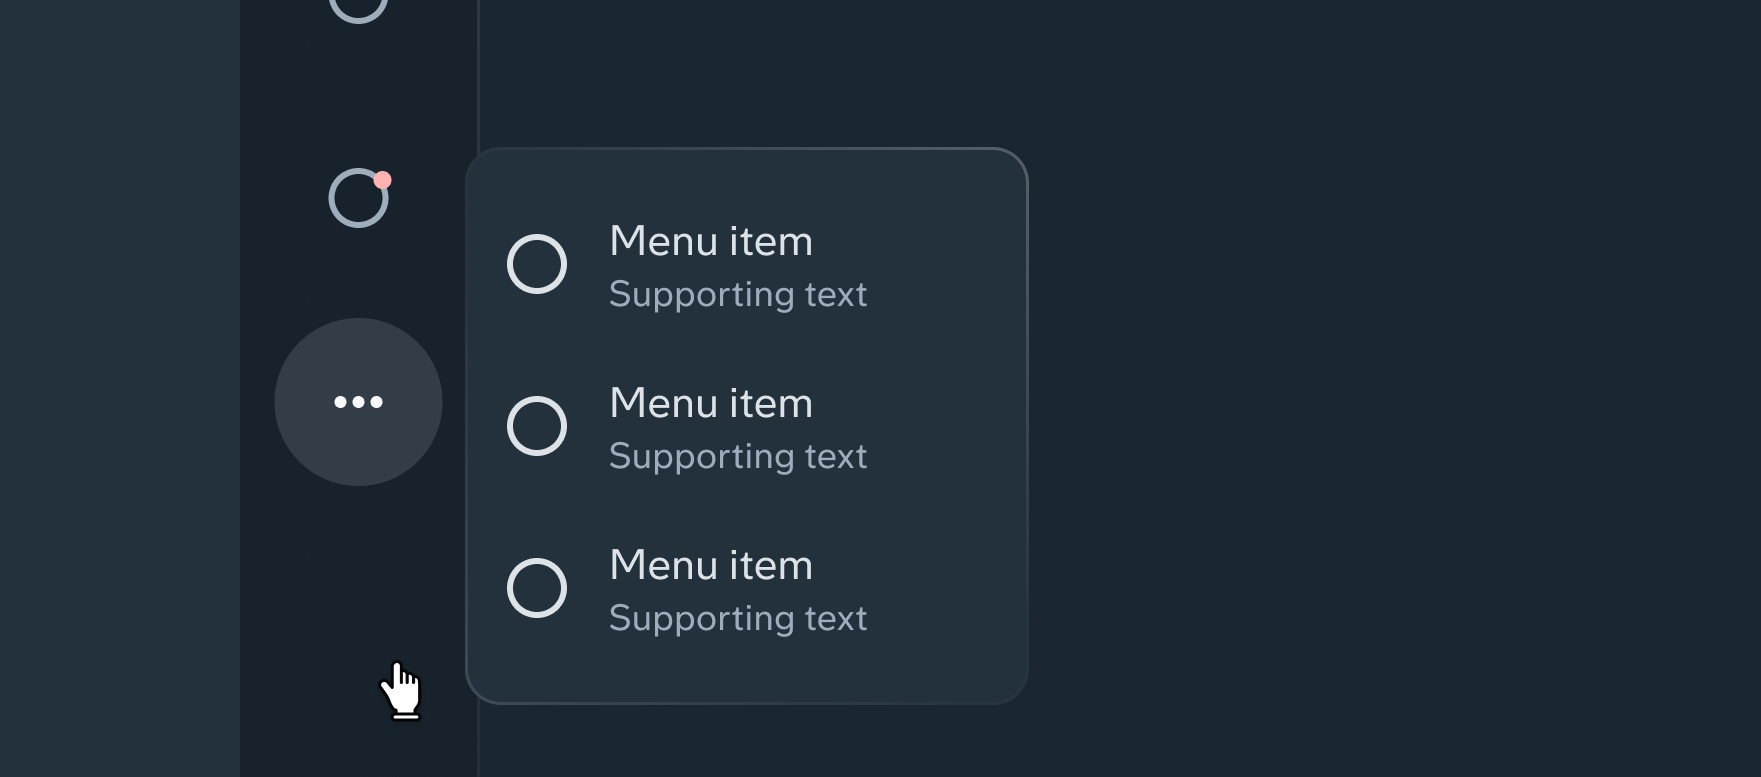This screenshot has height=777, width=1761.
Task: Dismiss the menu by clicking outside it
Action: (1400, 400)
